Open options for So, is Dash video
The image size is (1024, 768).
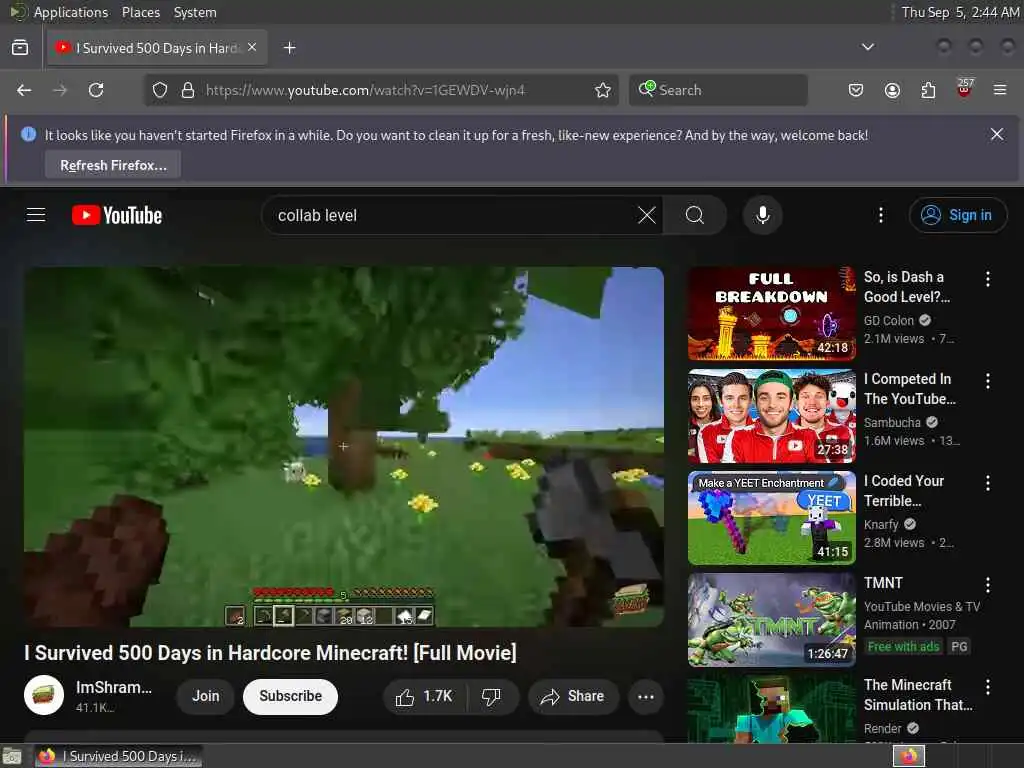[x=987, y=279]
